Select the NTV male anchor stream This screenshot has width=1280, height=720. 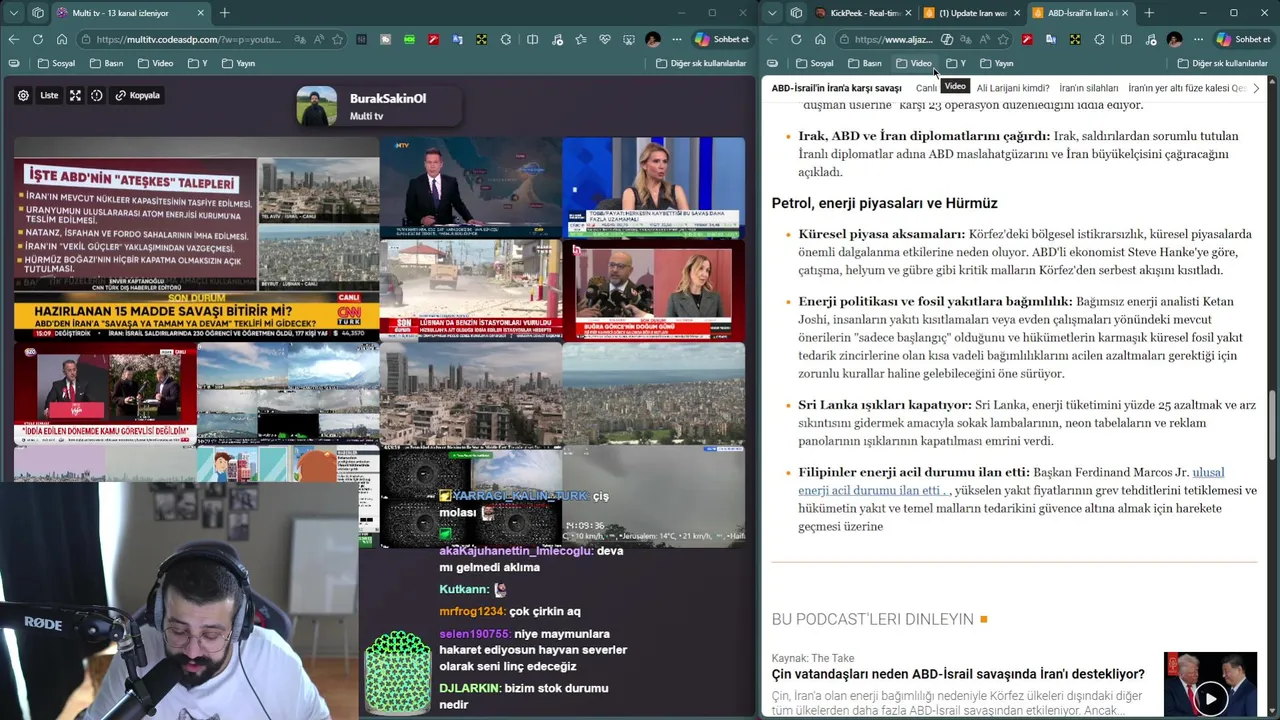(x=470, y=186)
